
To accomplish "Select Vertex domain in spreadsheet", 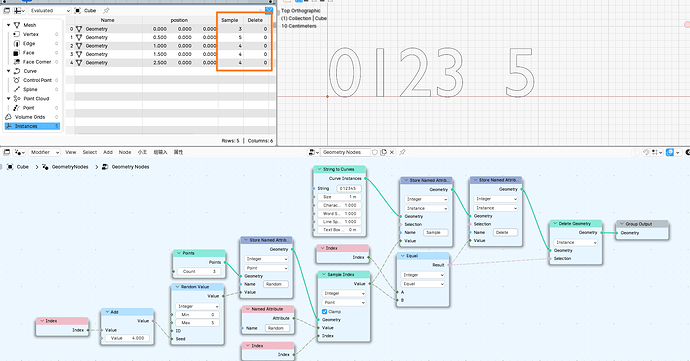I will [x=31, y=34].
